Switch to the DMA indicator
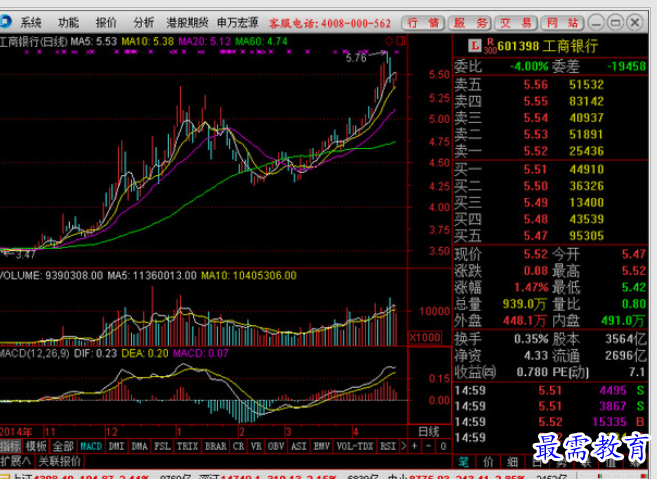657x479 pixels. (x=139, y=446)
